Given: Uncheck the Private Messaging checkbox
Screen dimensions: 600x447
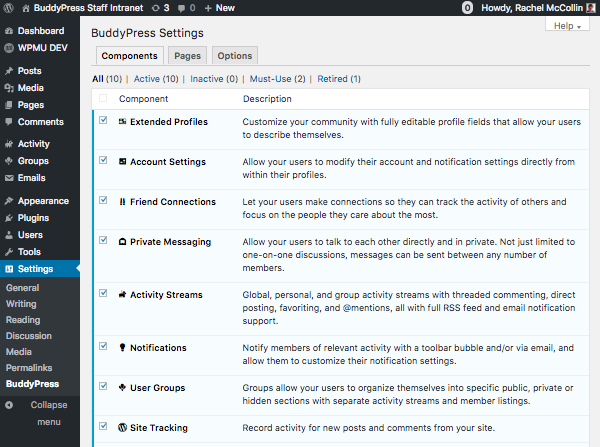Looking at the screenshot, I should [x=103, y=240].
